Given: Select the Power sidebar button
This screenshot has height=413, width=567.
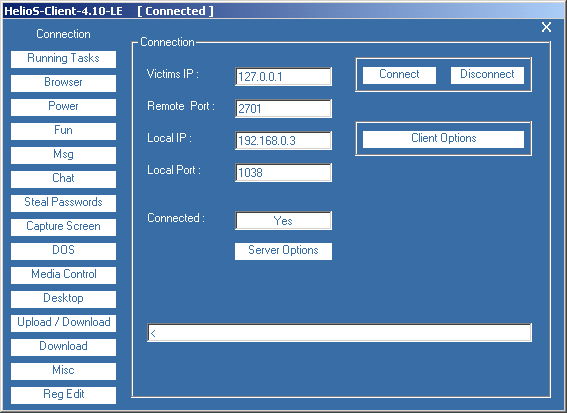Looking at the screenshot, I should coord(63,107).
